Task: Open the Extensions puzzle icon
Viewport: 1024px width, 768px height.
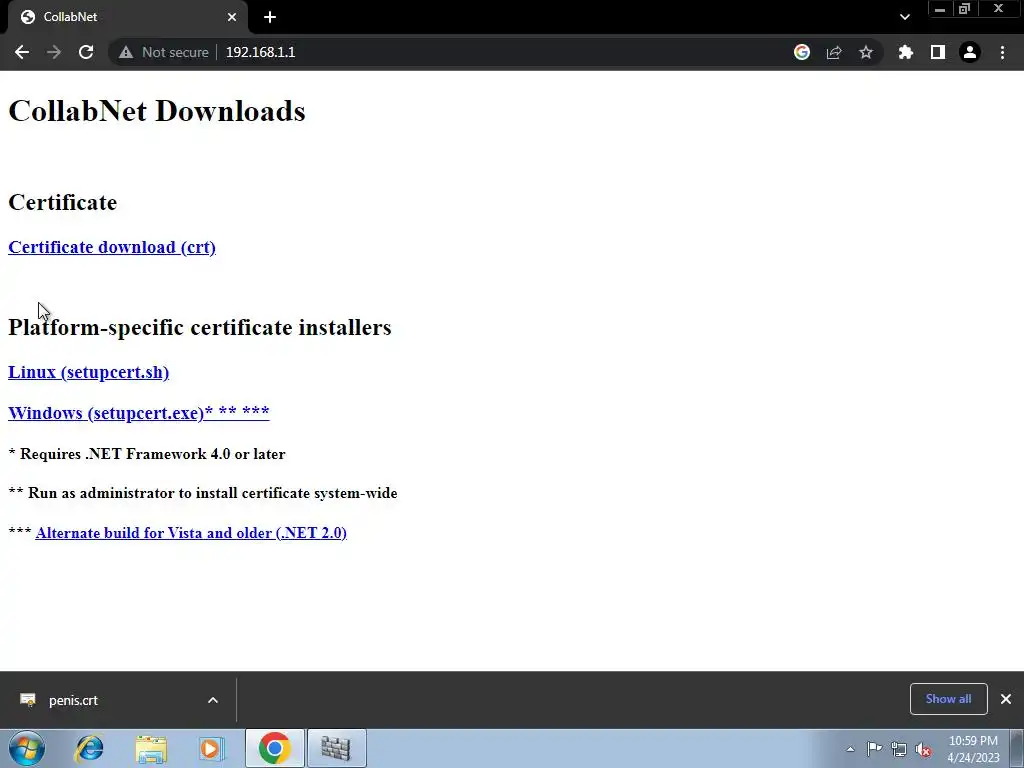Action: [905, 52]
